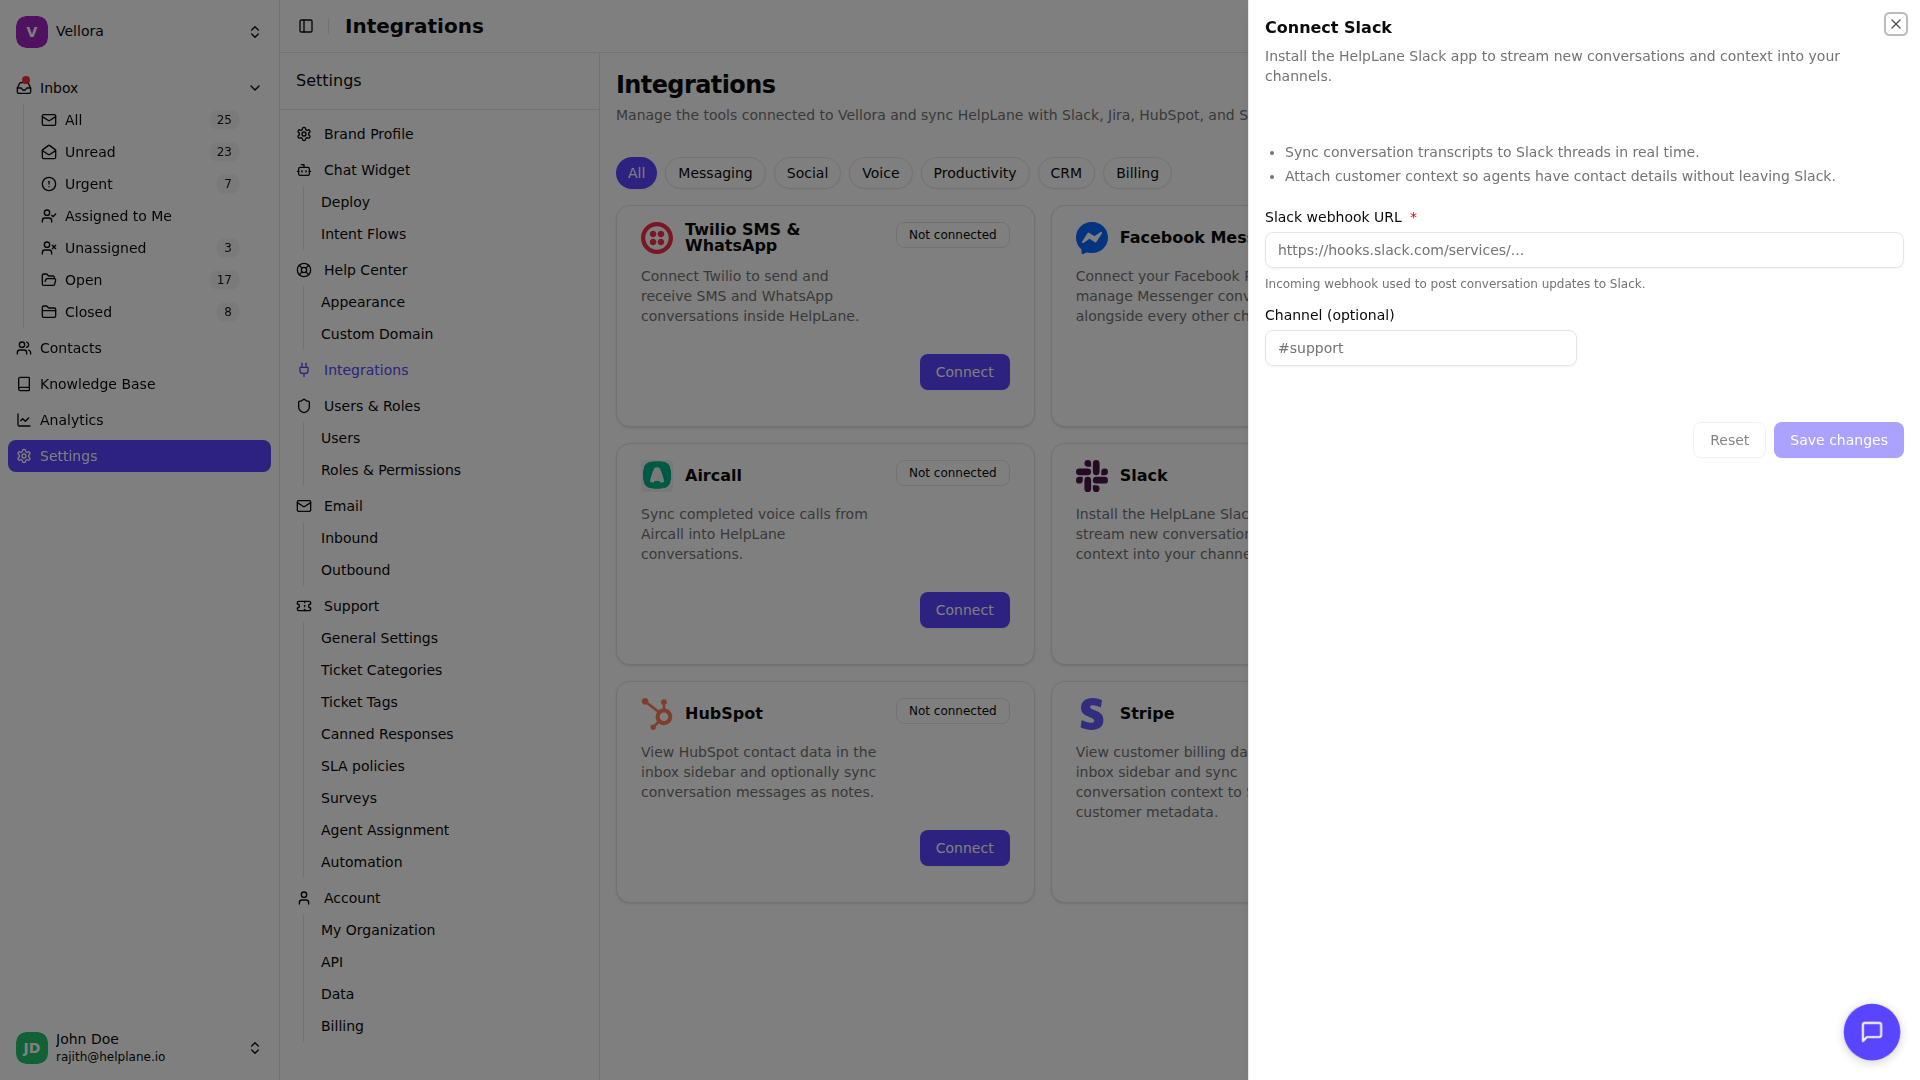This screenshot has height=1080, width=1920.
Task: Click the Analytics chart icon
Action: point(24,420)
